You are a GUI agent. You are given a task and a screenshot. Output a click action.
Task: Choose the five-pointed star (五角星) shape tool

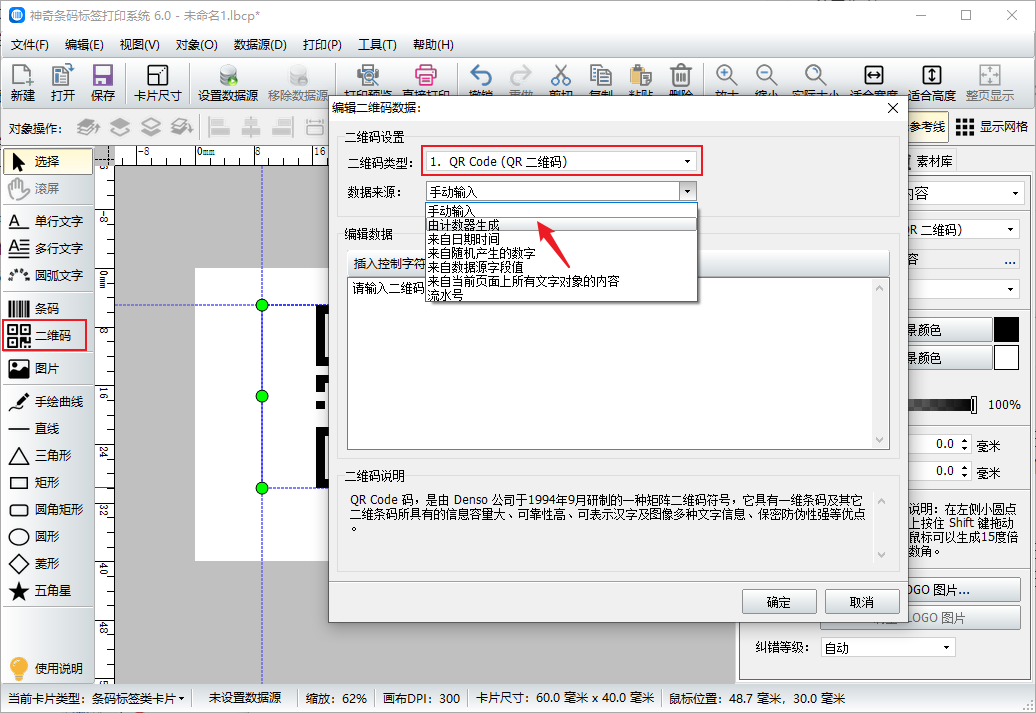[x=47, y=591]
